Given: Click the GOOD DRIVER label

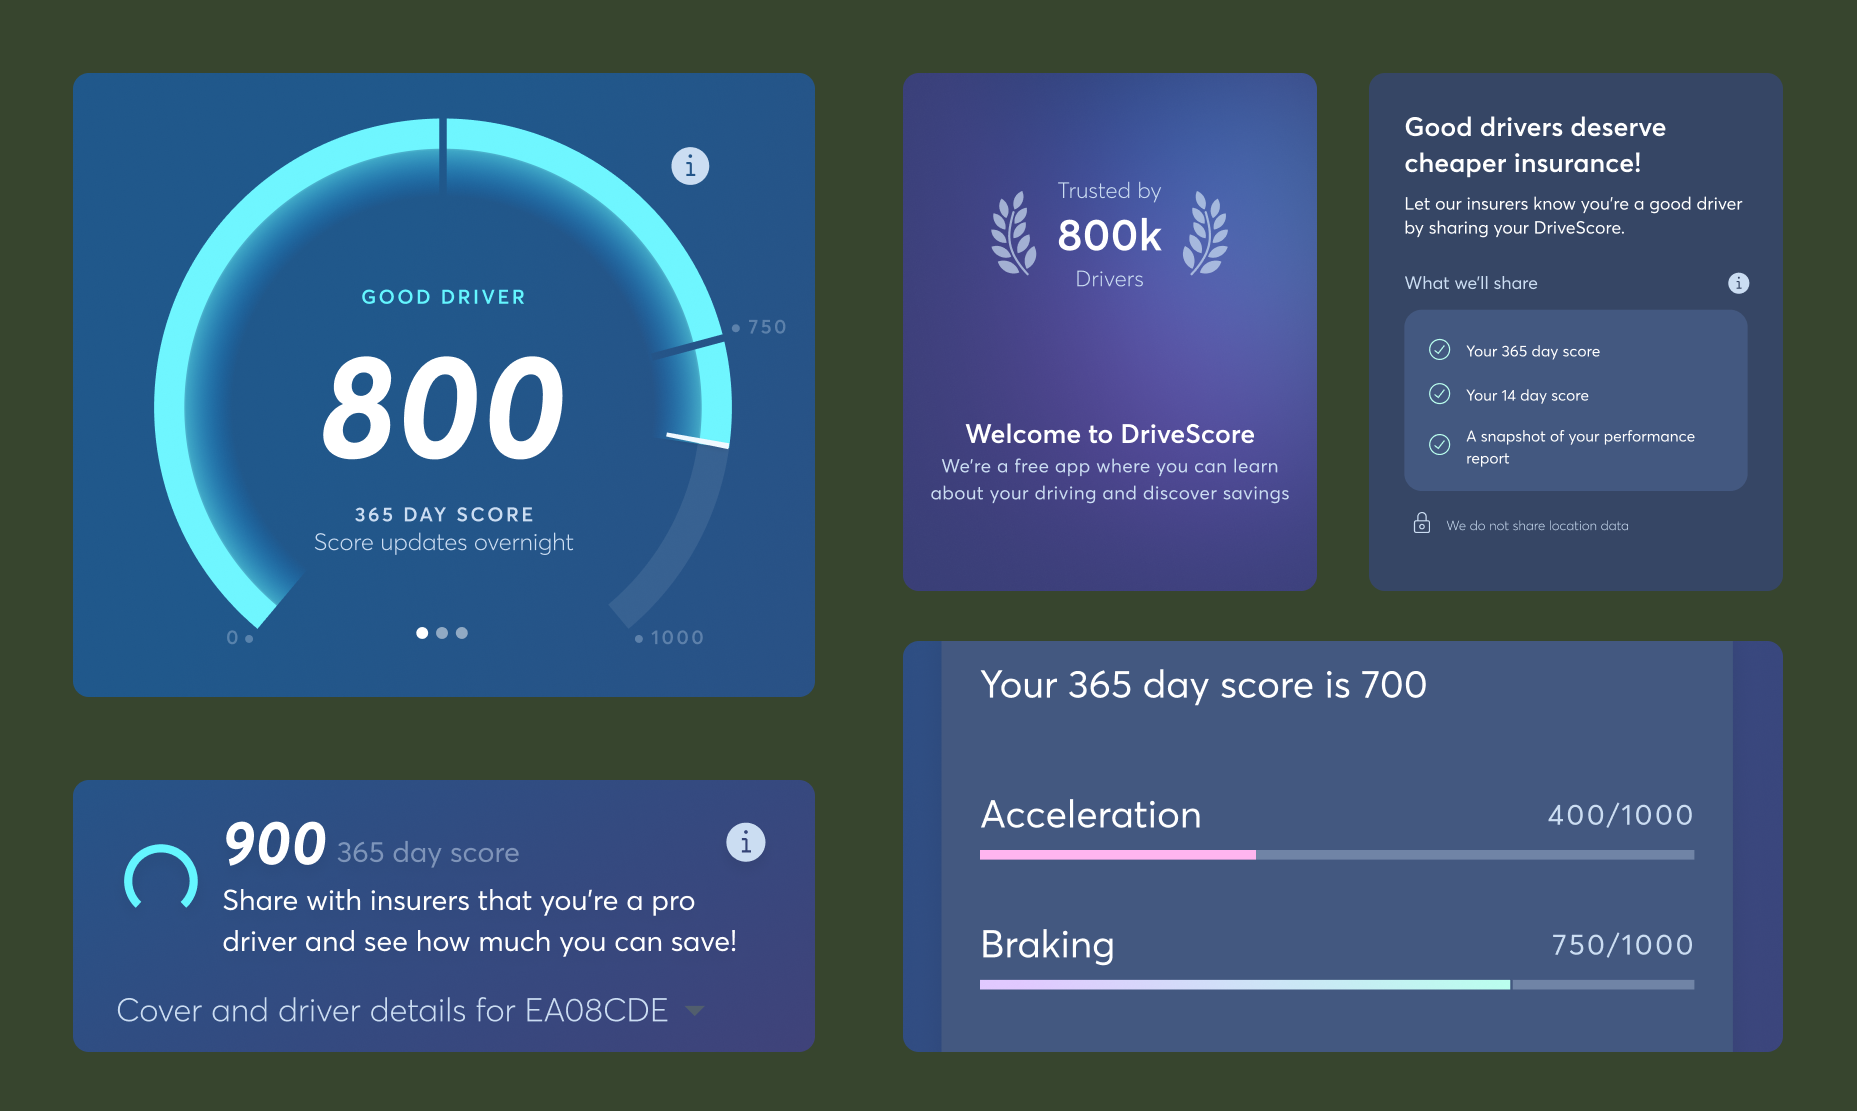Looking at the screenshot, I should [444, 297].
